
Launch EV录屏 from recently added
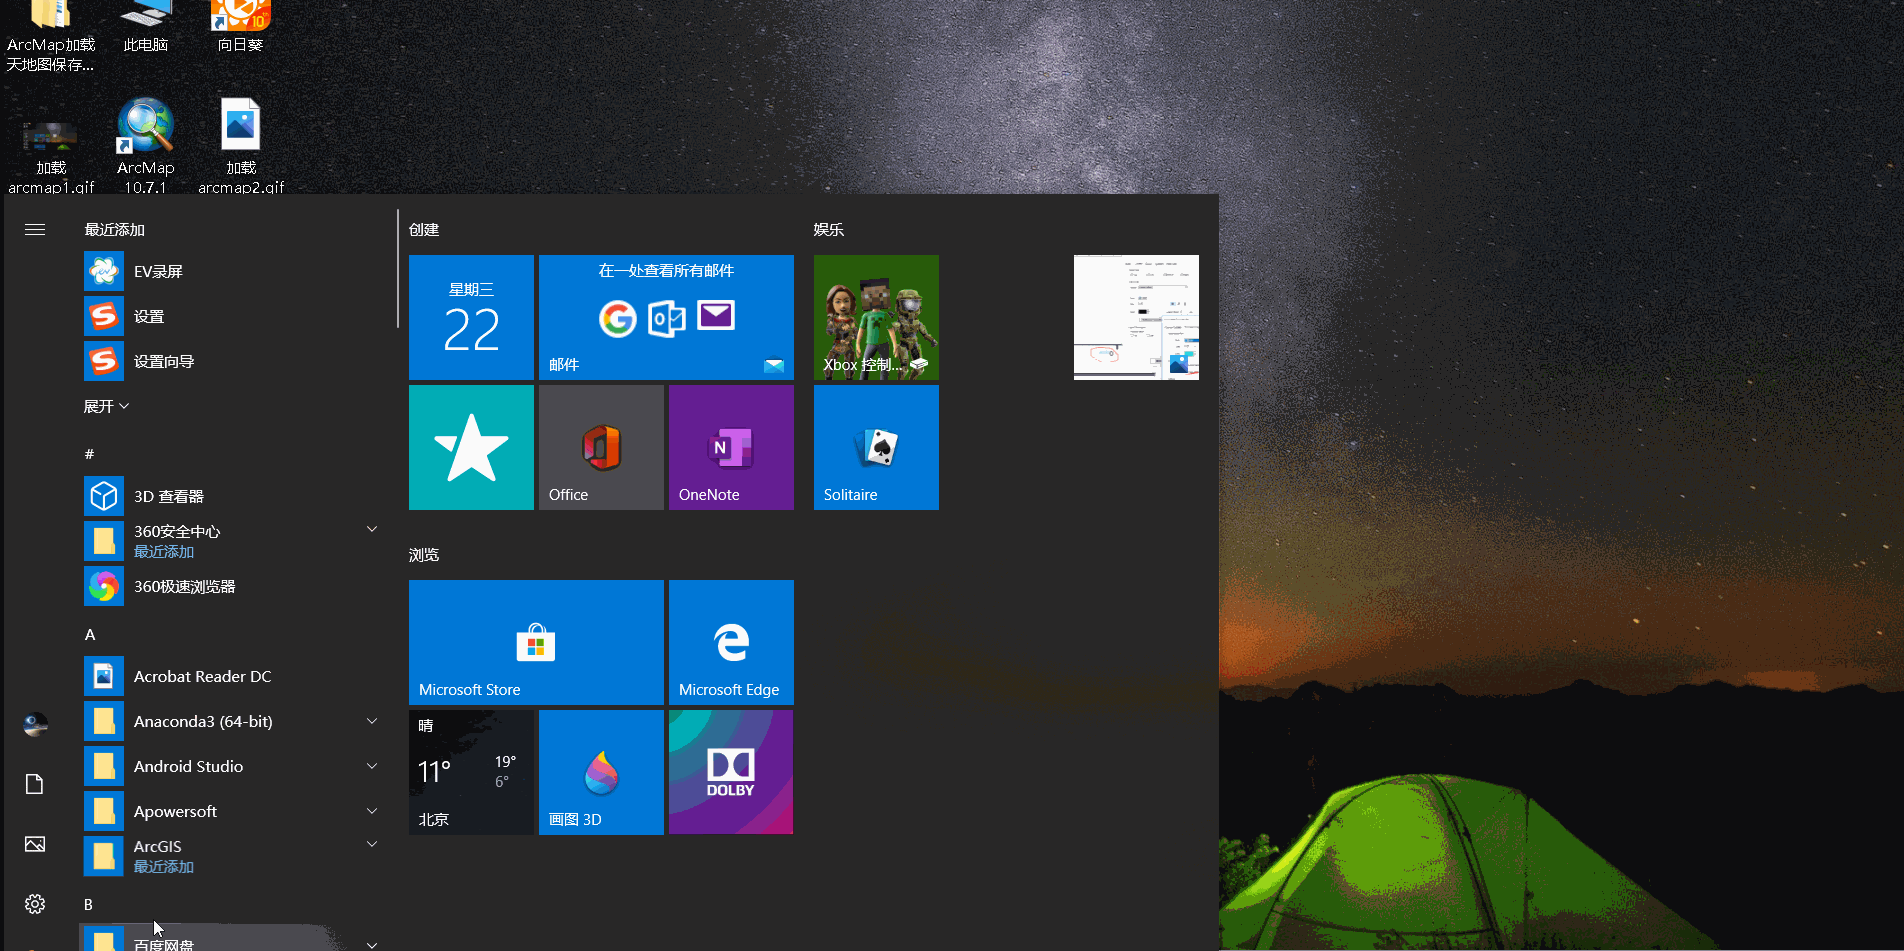pyautogui.click(x=232, y=271)
